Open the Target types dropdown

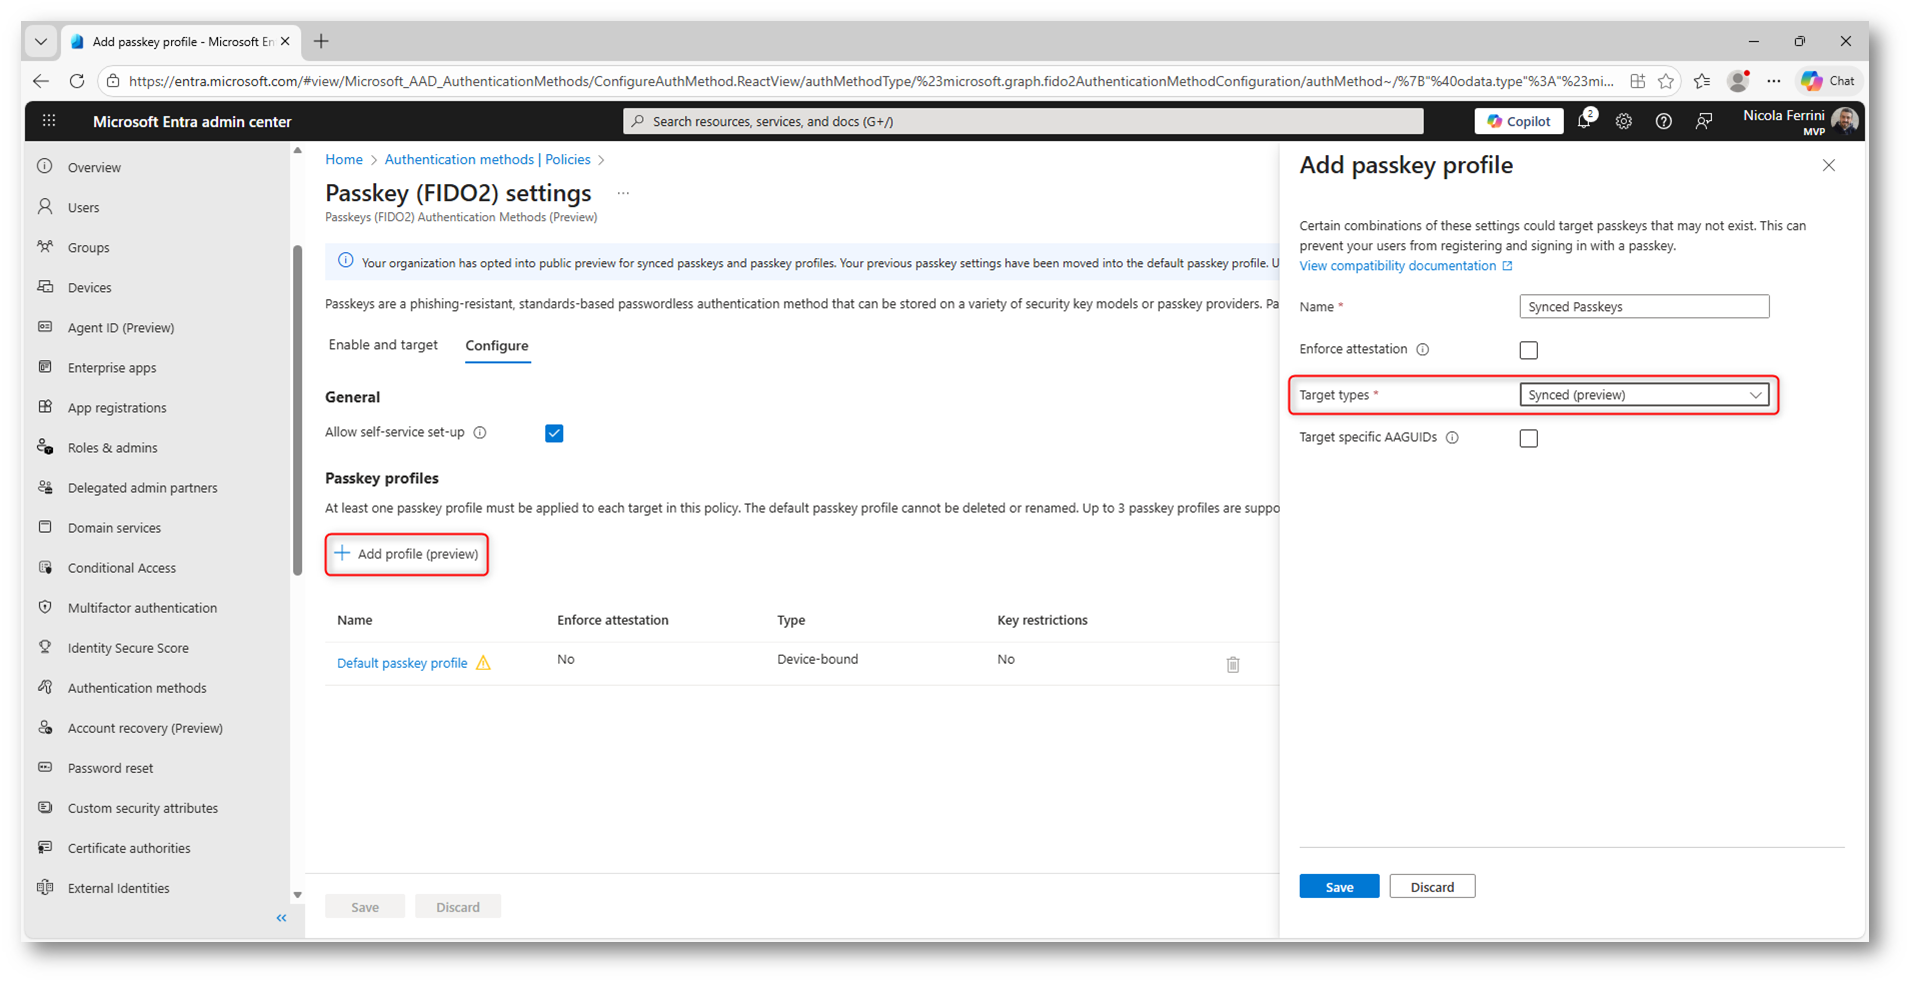1643,395
